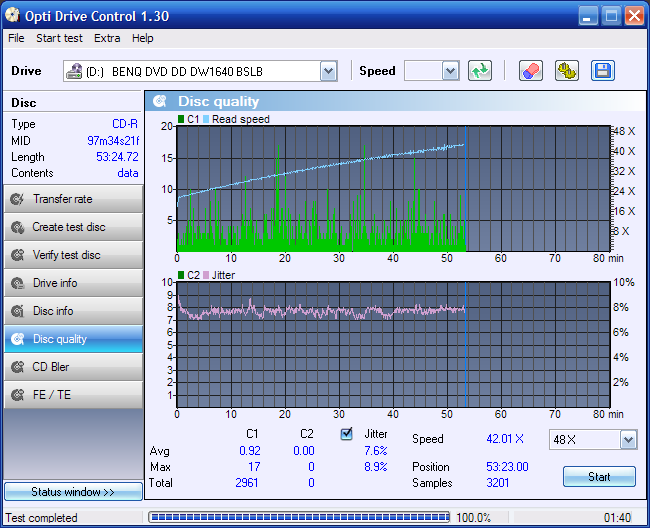
Task: Click the Transfer rate disc icon
Action: [x=17, y=199]
